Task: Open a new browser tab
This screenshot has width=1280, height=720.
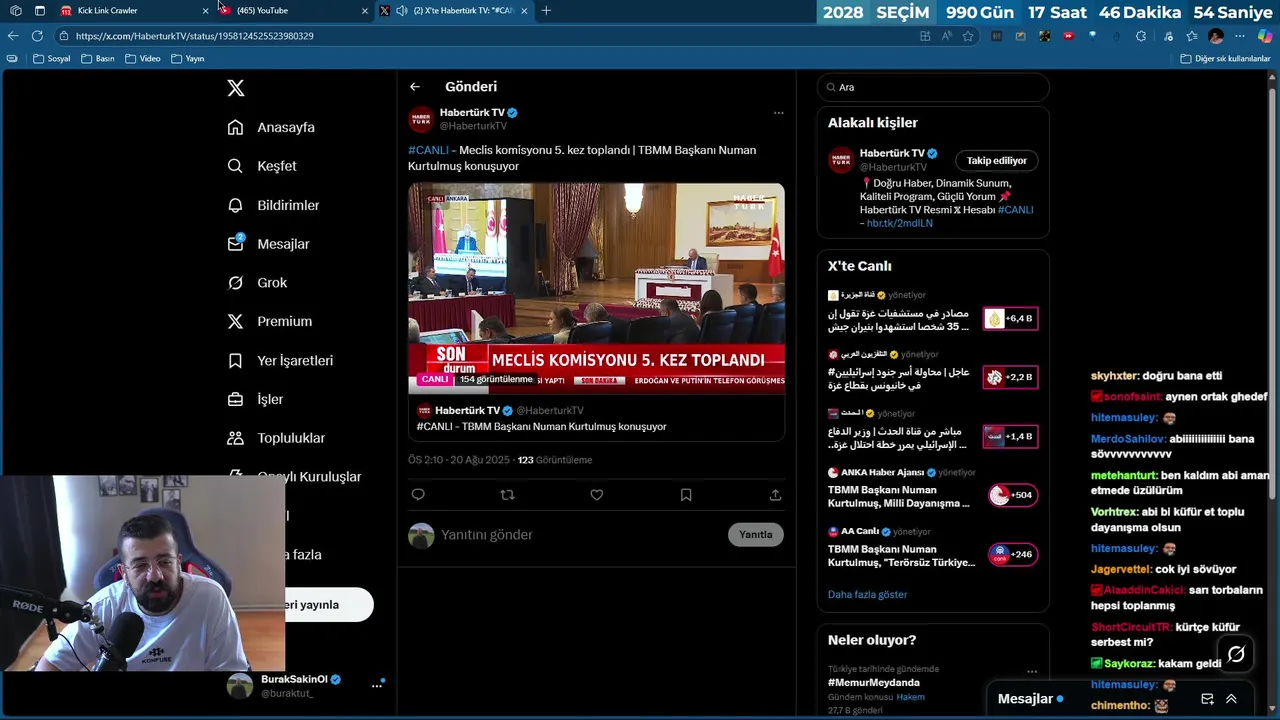Action: point(546,10)
